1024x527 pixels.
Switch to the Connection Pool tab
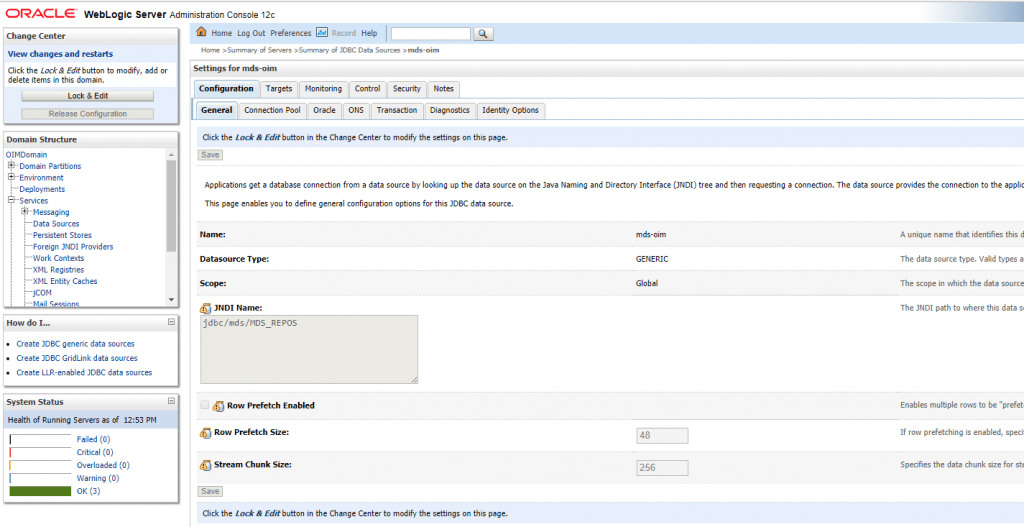[x=272, y=110]
